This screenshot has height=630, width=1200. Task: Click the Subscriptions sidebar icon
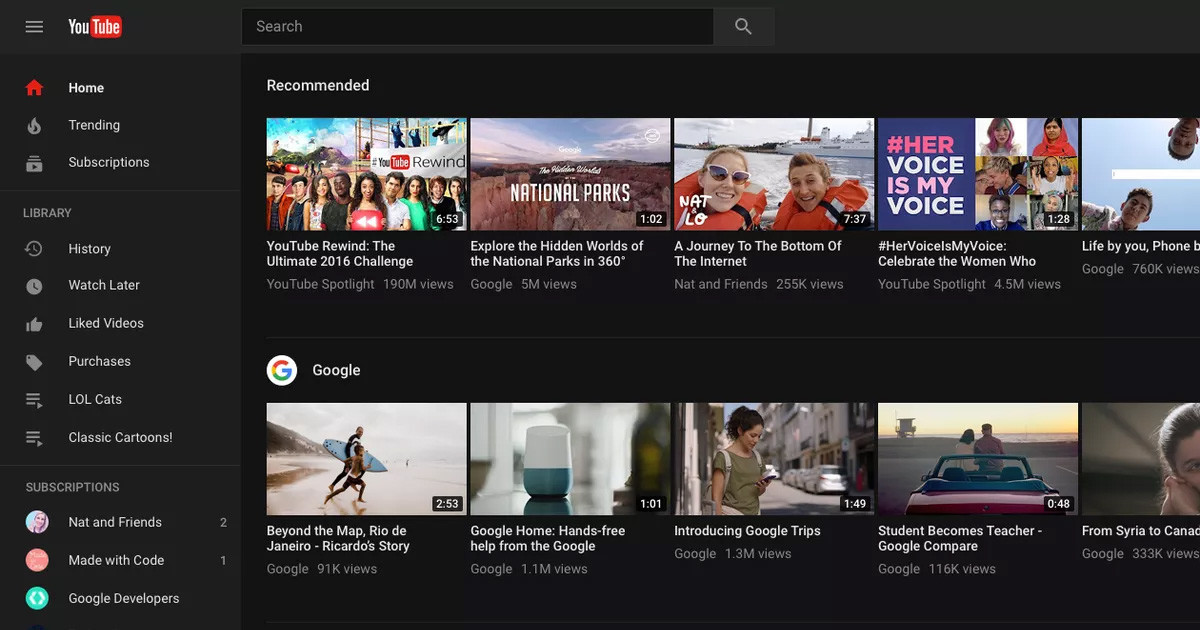(34, 163)
